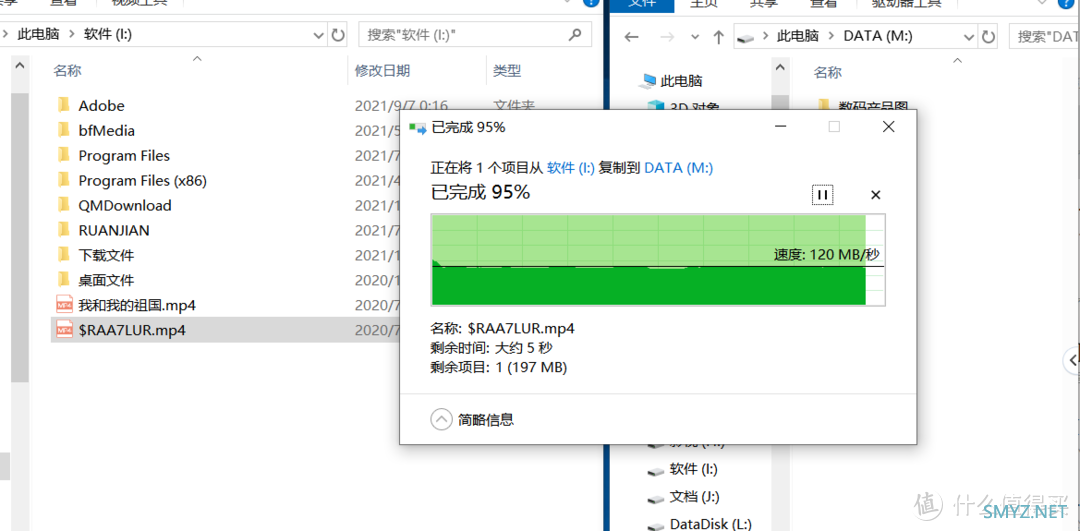Select the 桌面文件 folder
1080x531 pixels.
click(106, 280)
